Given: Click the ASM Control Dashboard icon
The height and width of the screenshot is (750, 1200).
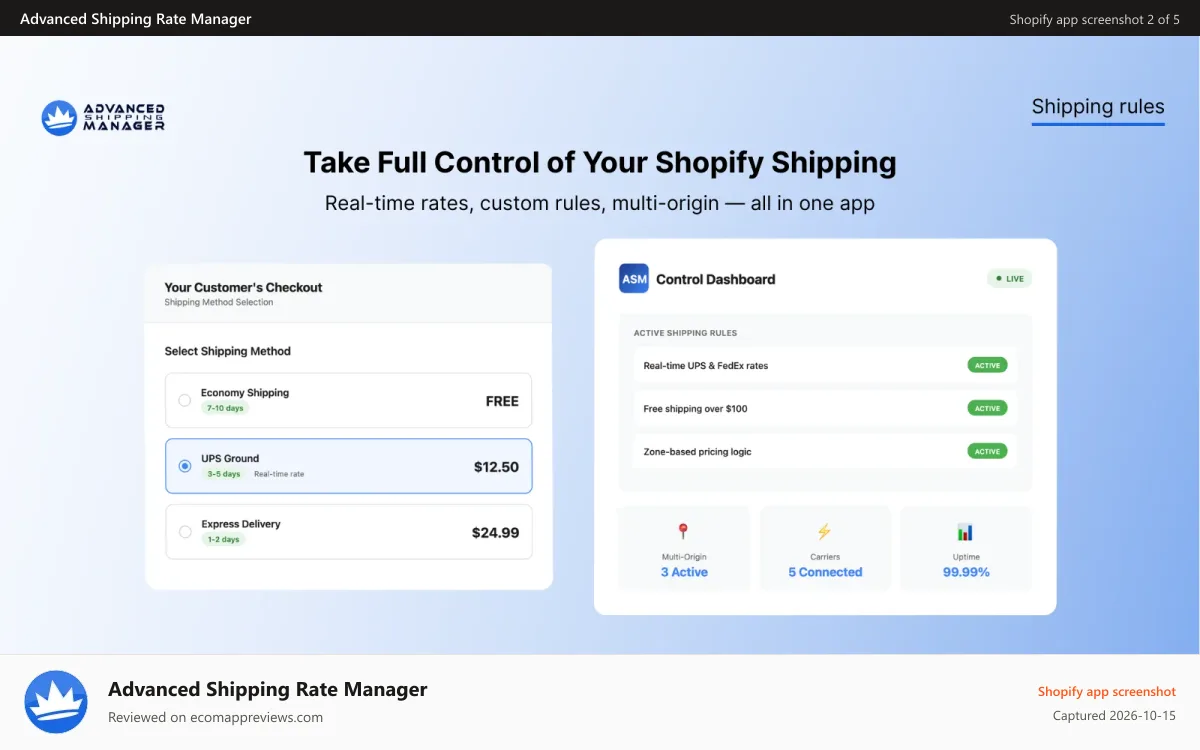Looking at the screenshot, I should coord(634,279).
